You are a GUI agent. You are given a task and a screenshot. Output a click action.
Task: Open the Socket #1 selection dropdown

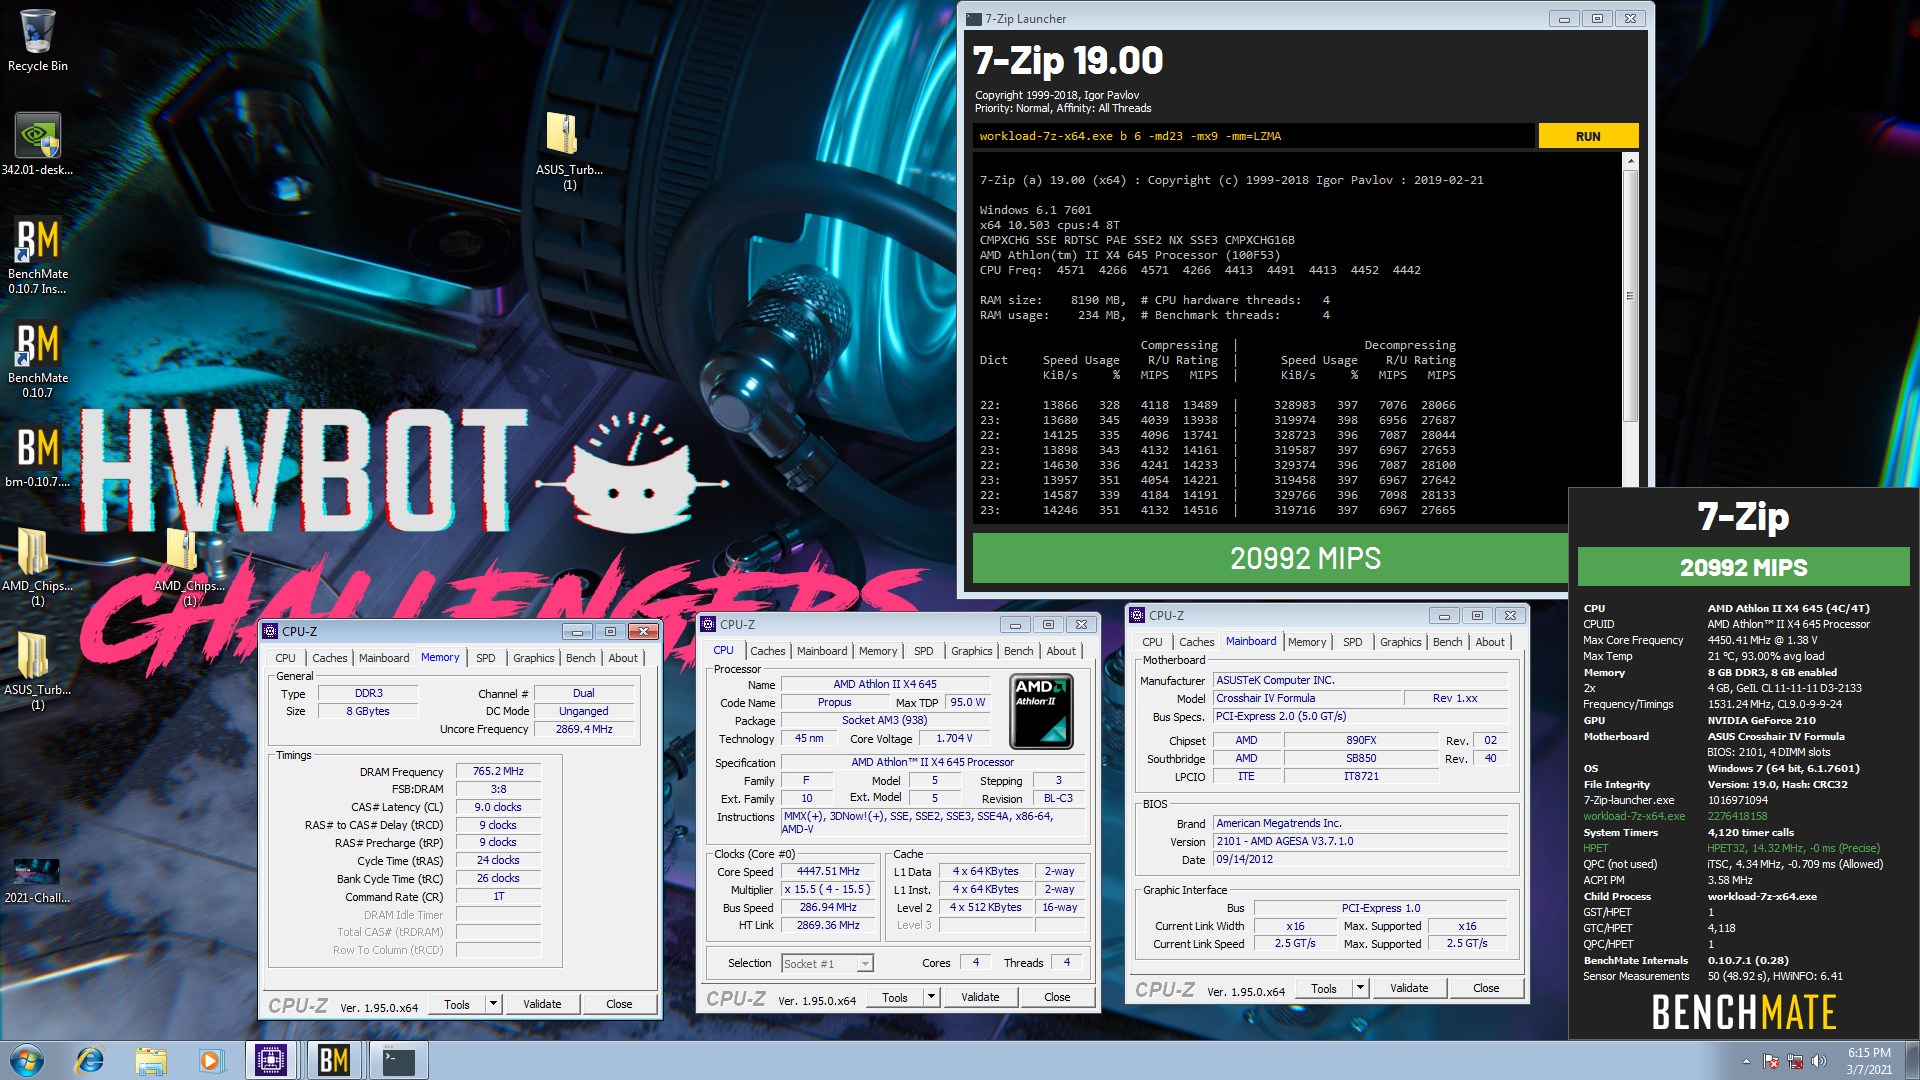pyautogui.click(x=827, y=963)
